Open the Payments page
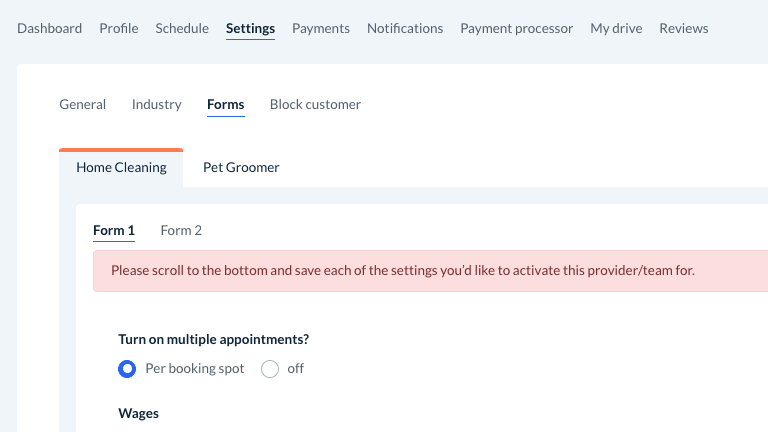Screen dimensions: 768x432 pyautogui.click(x=321, y=28)
